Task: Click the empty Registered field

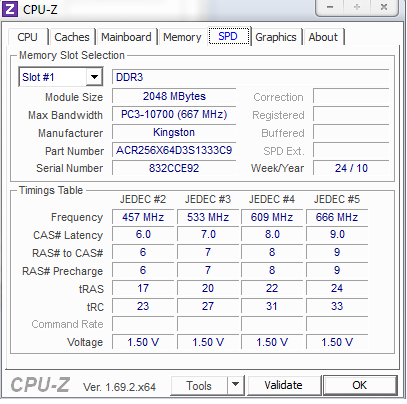Action: (x=351, y=114)
